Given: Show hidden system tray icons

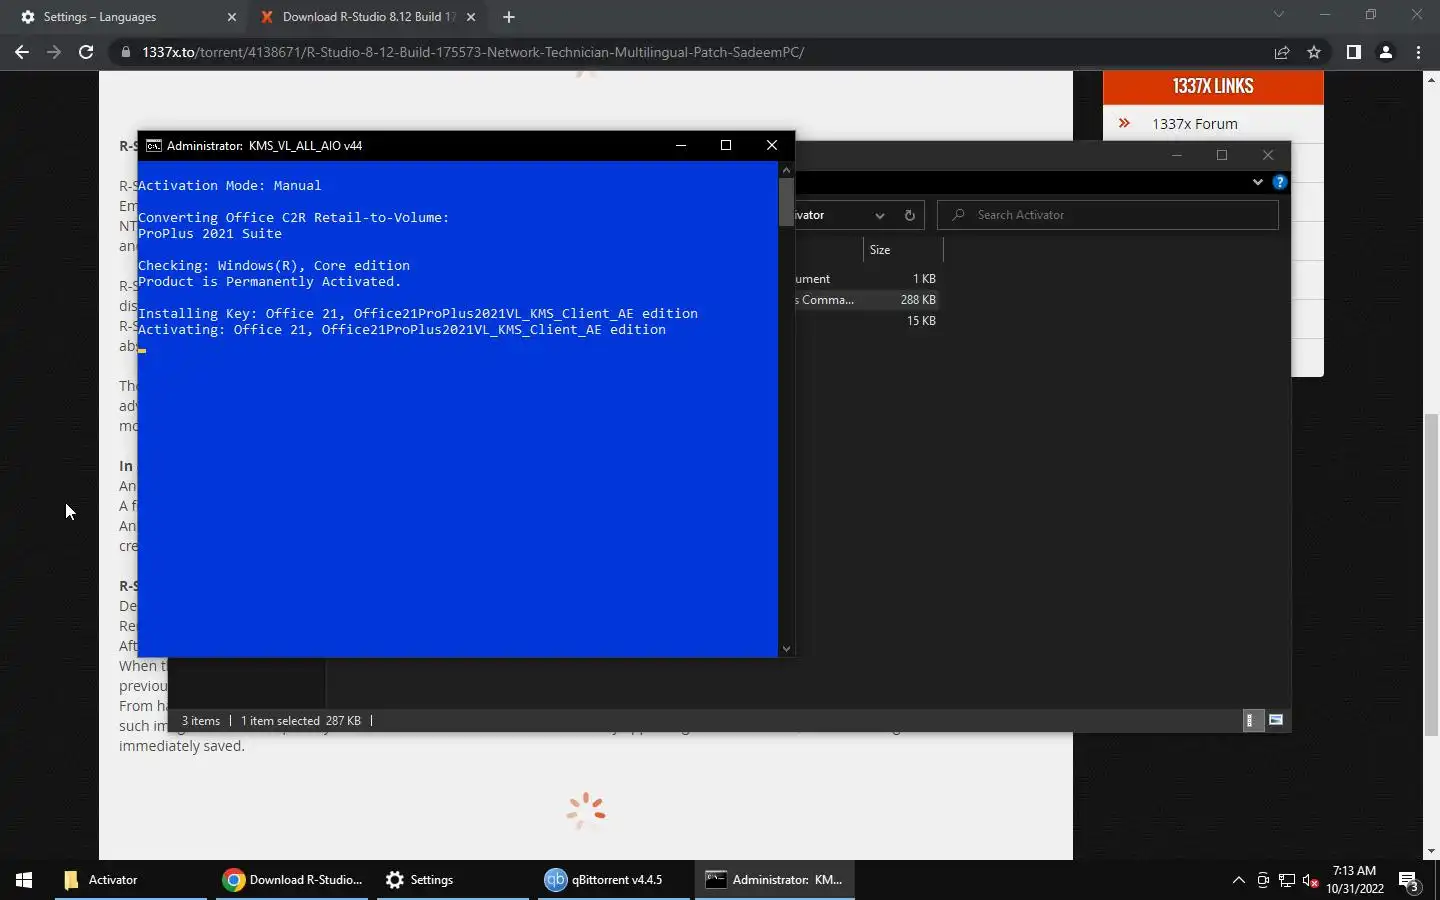Looking at the screenshot, I should point(1238,880).
